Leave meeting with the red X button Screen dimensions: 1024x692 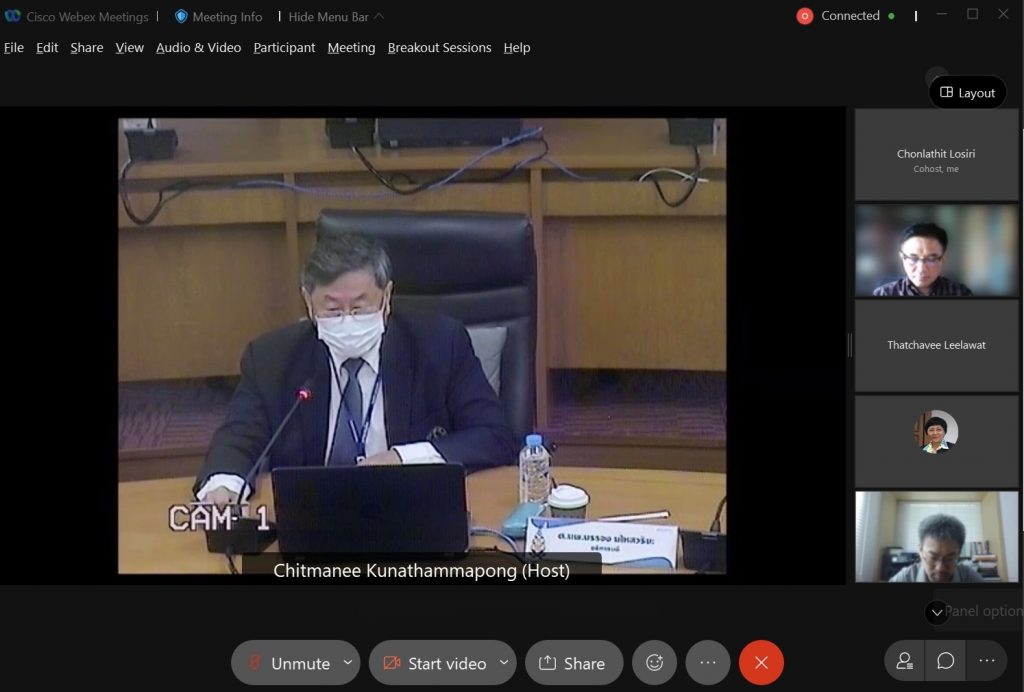[761, 663]
